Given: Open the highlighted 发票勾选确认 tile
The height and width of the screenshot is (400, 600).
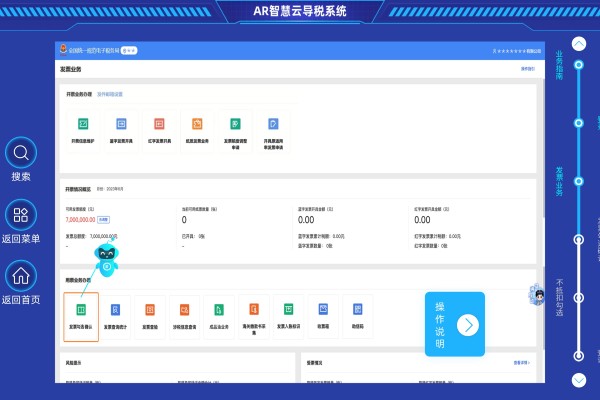Looking at the screenshot, I should click(x=81, y=317).
